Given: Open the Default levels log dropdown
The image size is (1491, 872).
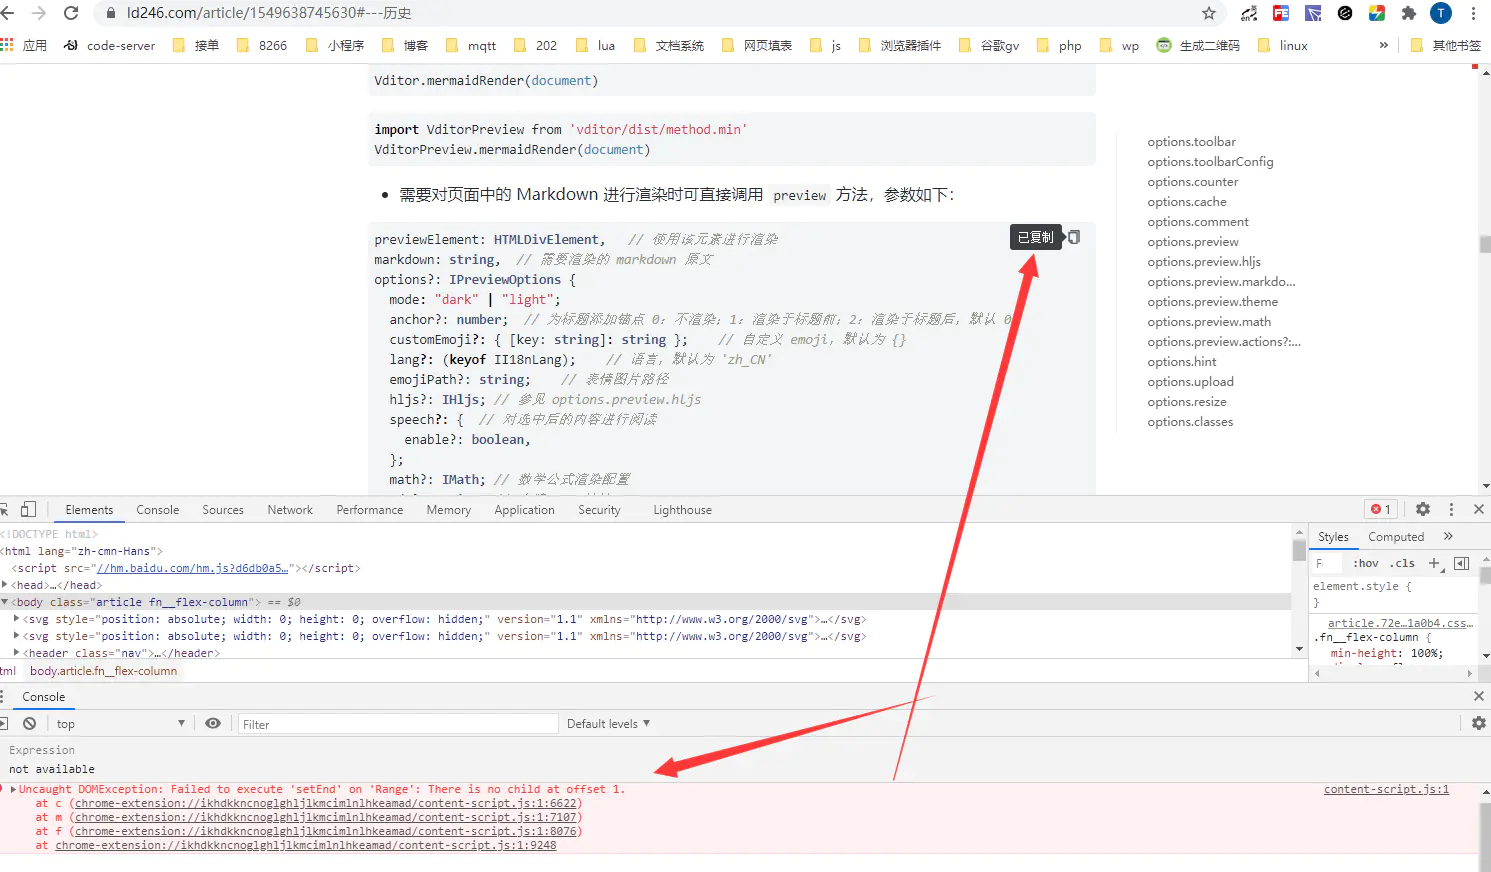Looking at the screenshot, I should (x=608, y=723).
